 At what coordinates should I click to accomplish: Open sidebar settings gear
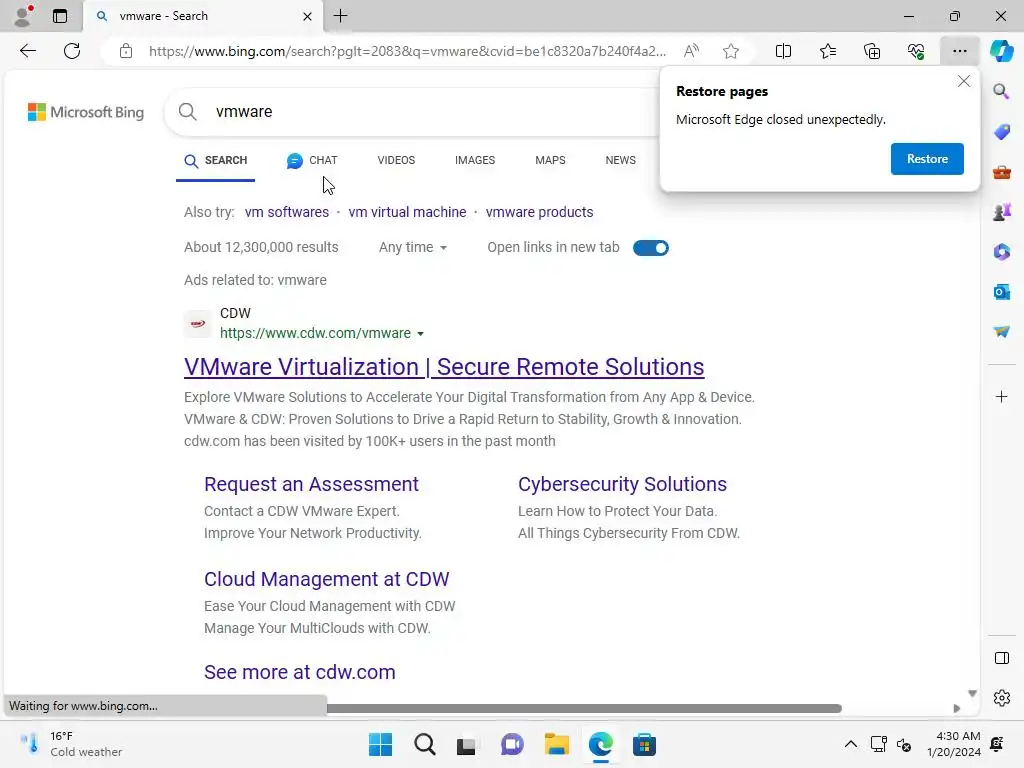(x=1001, y=698)
